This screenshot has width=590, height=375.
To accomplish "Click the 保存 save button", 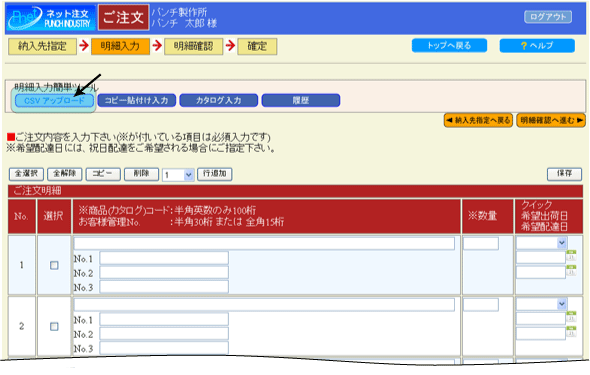I will coord(564,174).
